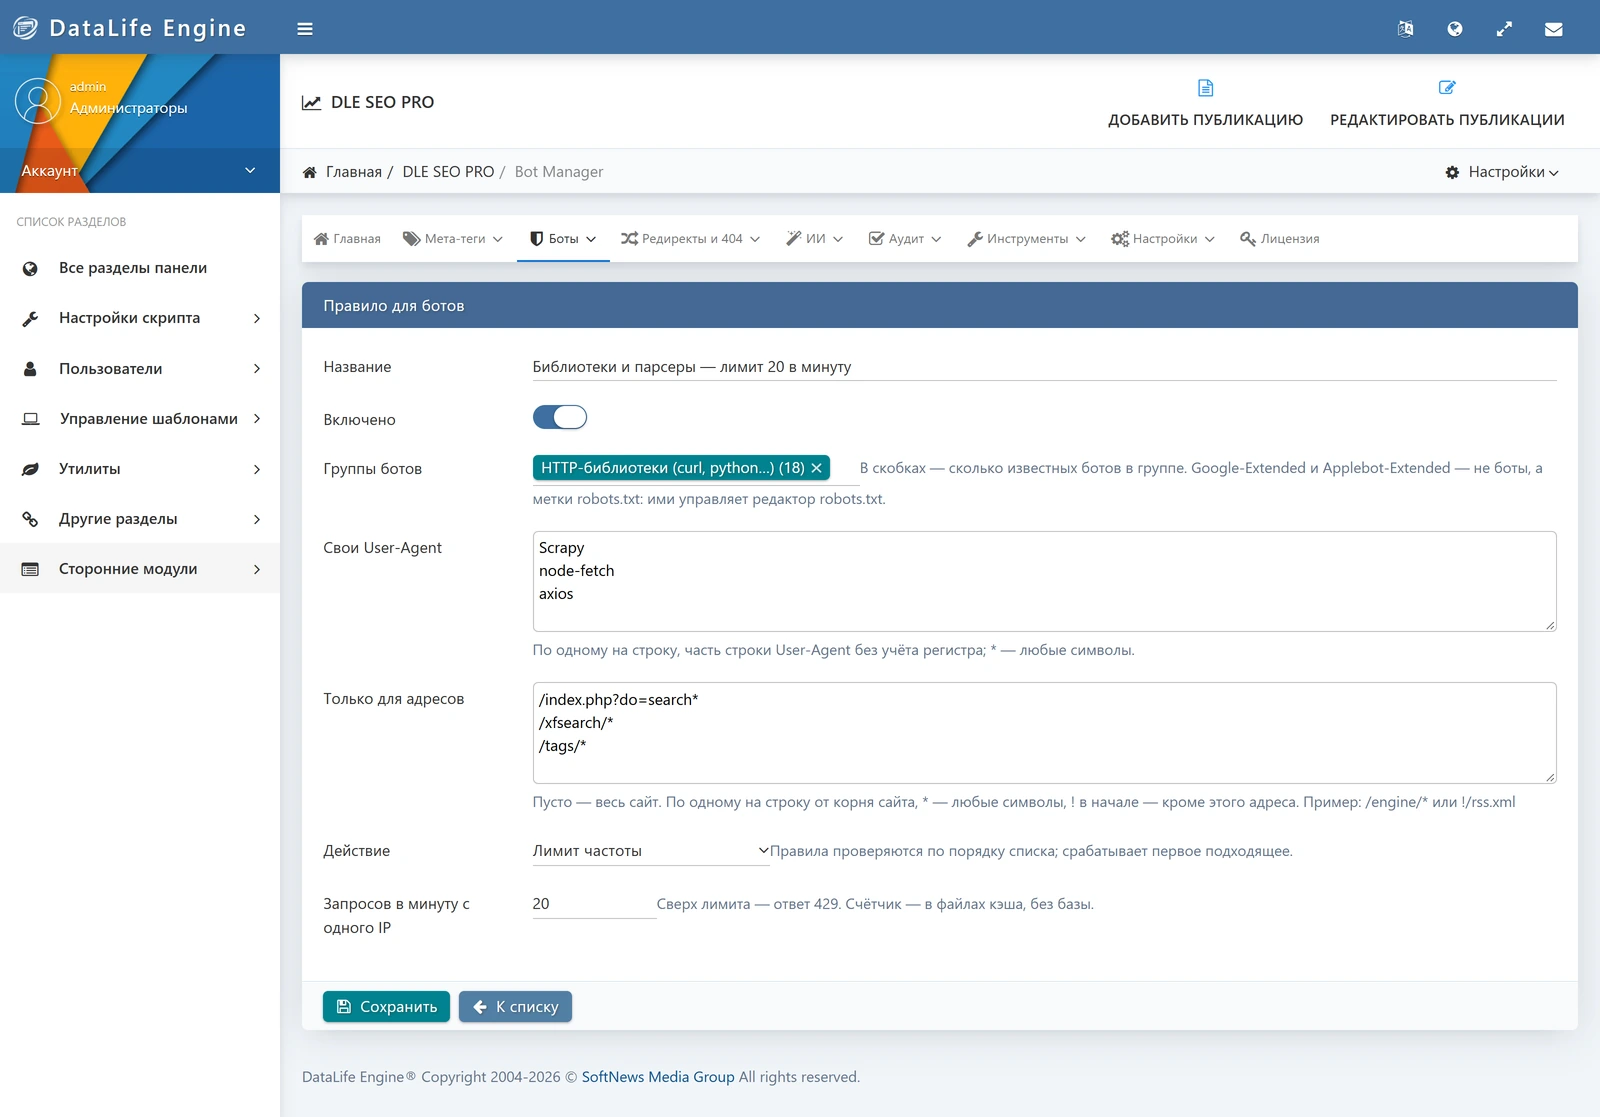The height and width of the screenshot is (1117, 1600).
Task: Remove the HTTP-библиотеки bot group tag
Action: [x=816, y=468]
